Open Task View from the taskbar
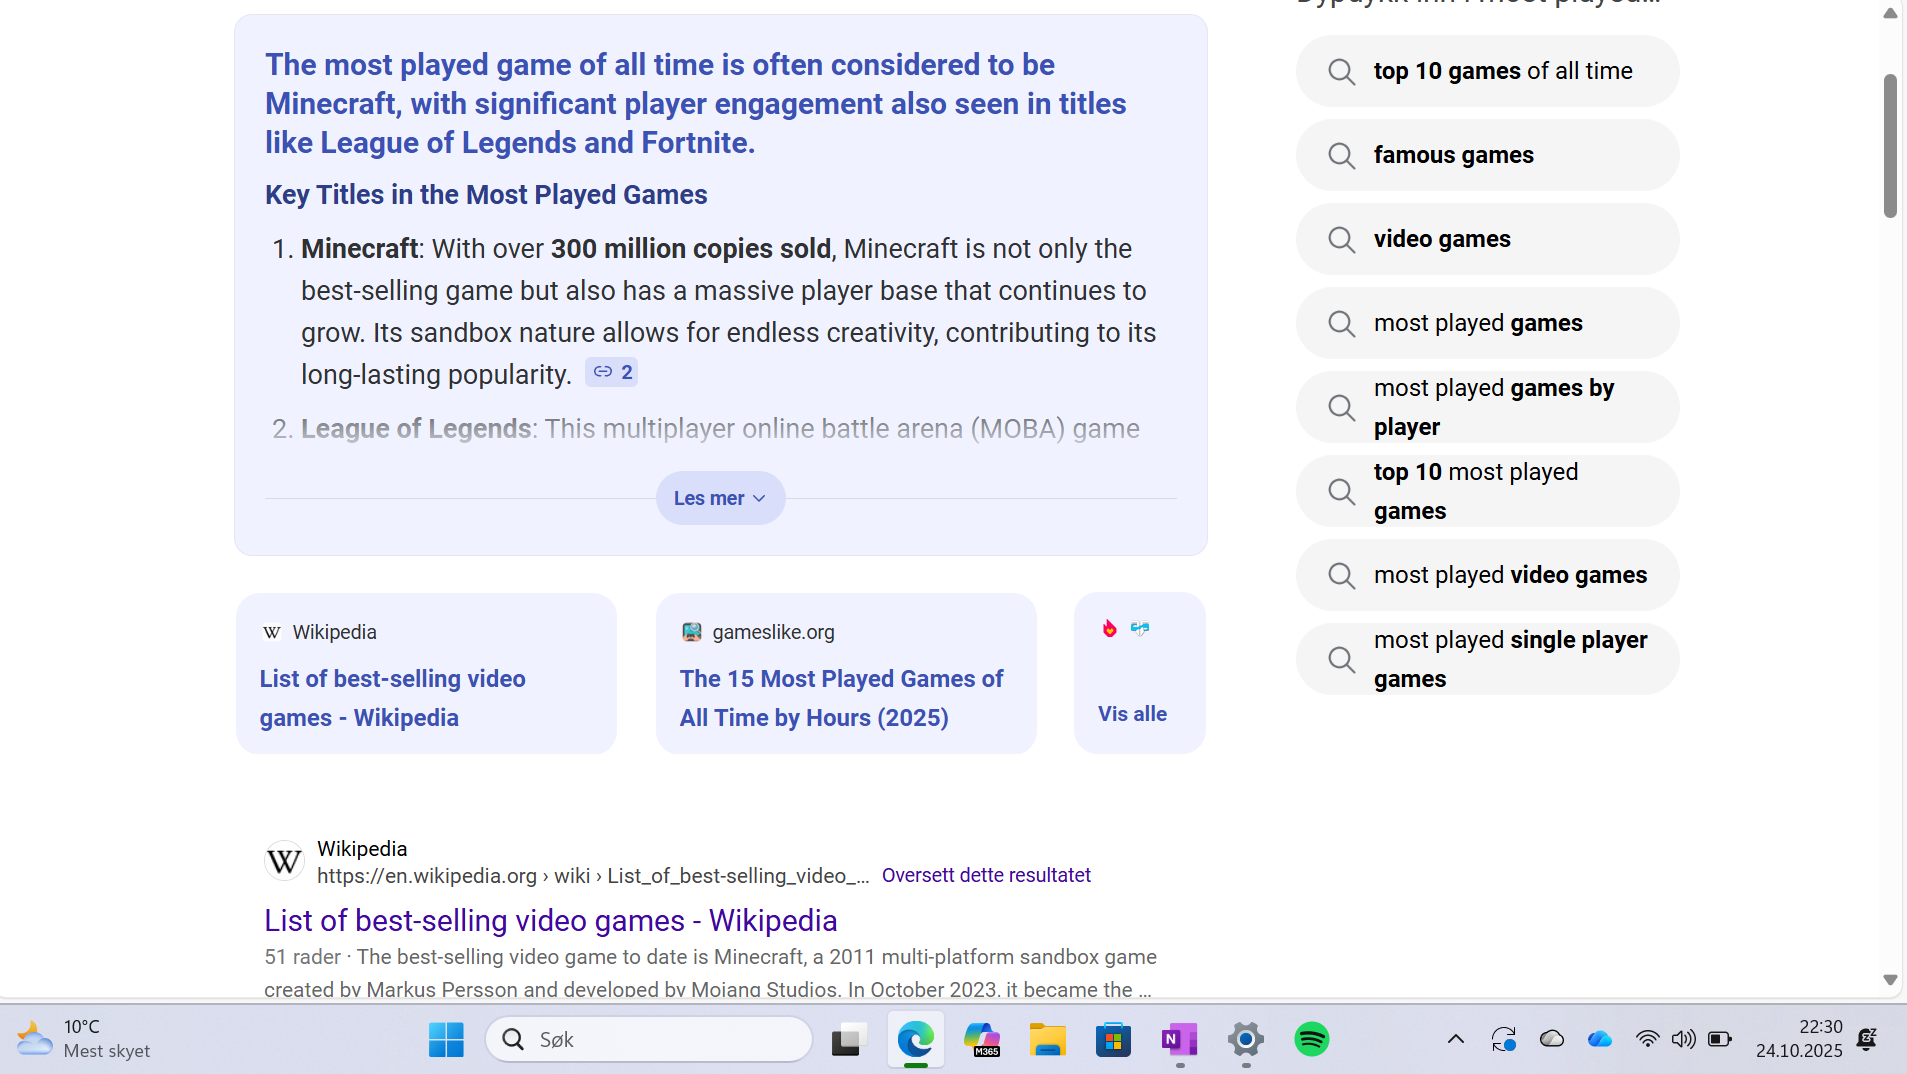This screenshot has height=1074, width=1907. pos(848,1040)
